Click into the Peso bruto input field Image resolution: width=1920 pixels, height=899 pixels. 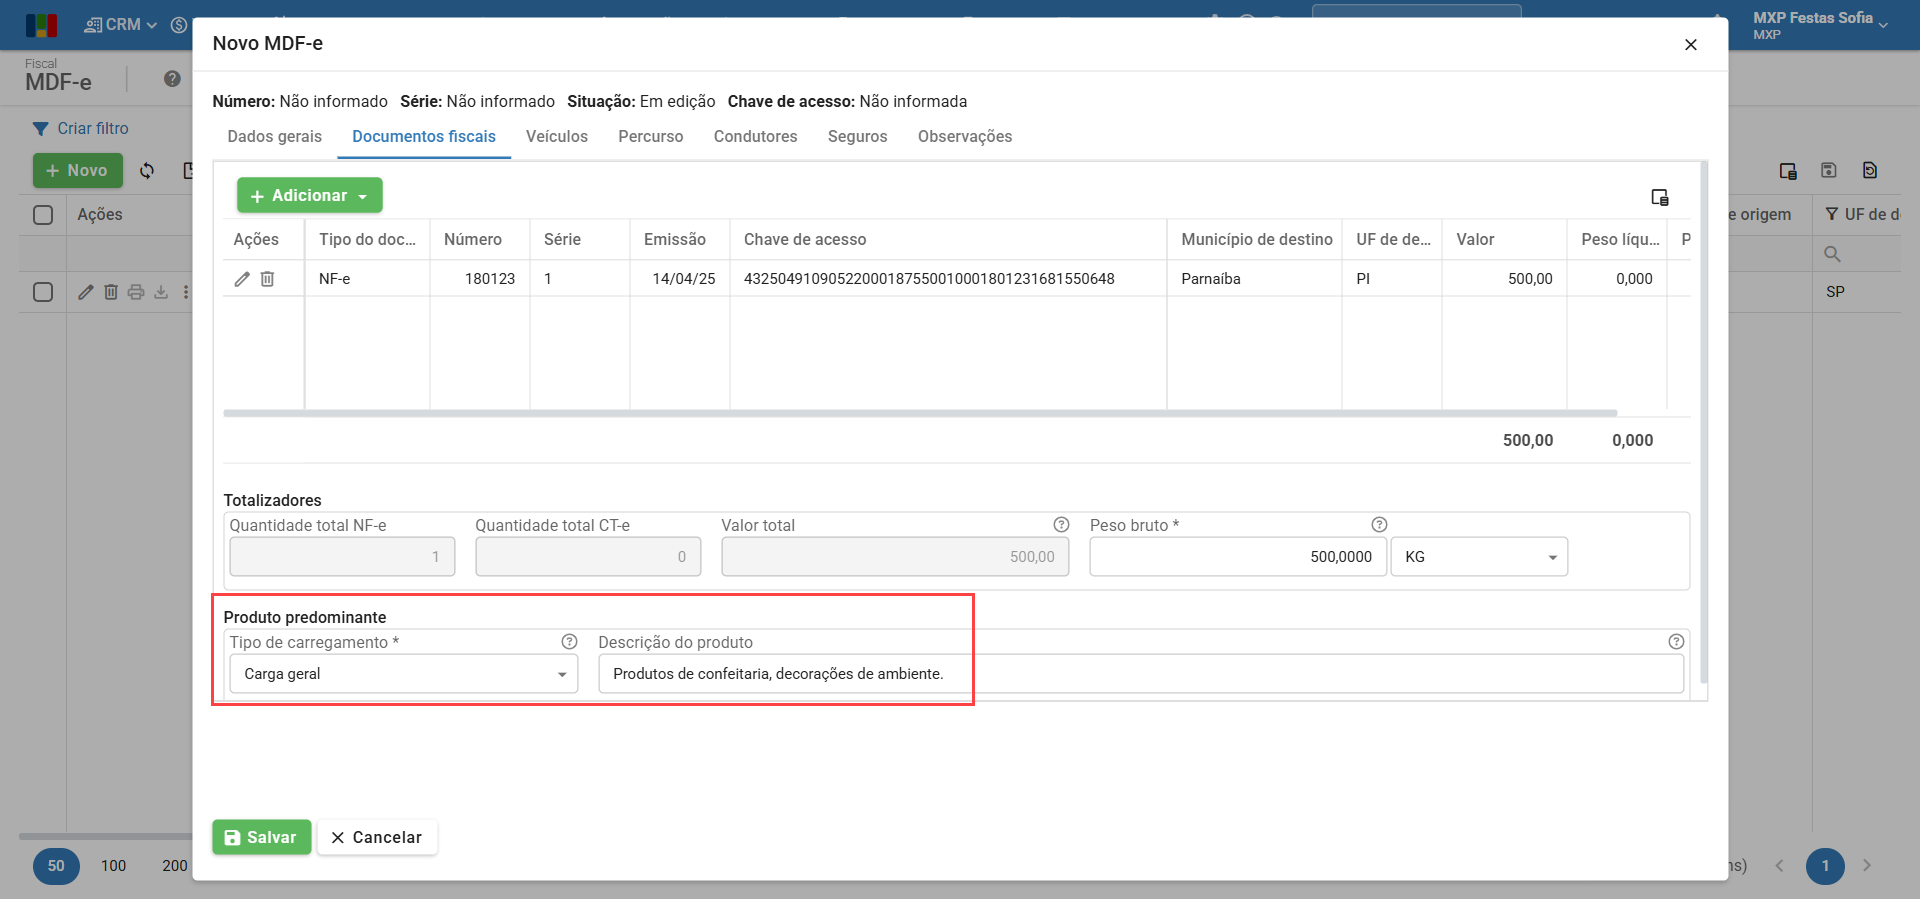tap(1238, 557)
